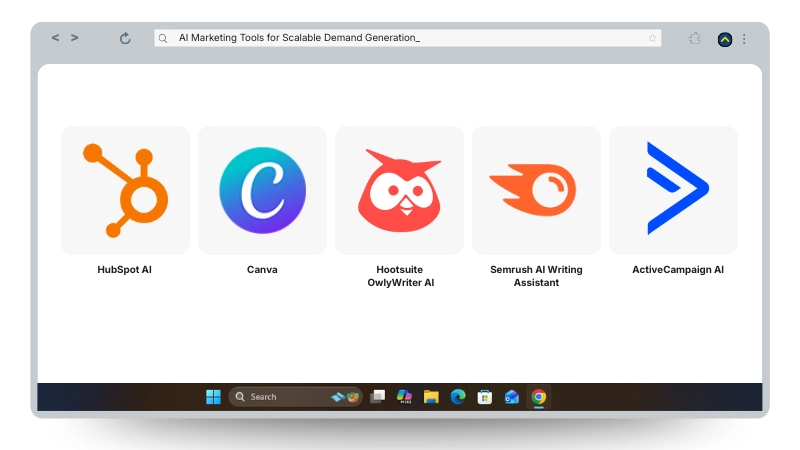Open File Explorer from the taskbar
The width and height of the screenshot is (800, 450).
pyautogui.click(x=431, y=396)
